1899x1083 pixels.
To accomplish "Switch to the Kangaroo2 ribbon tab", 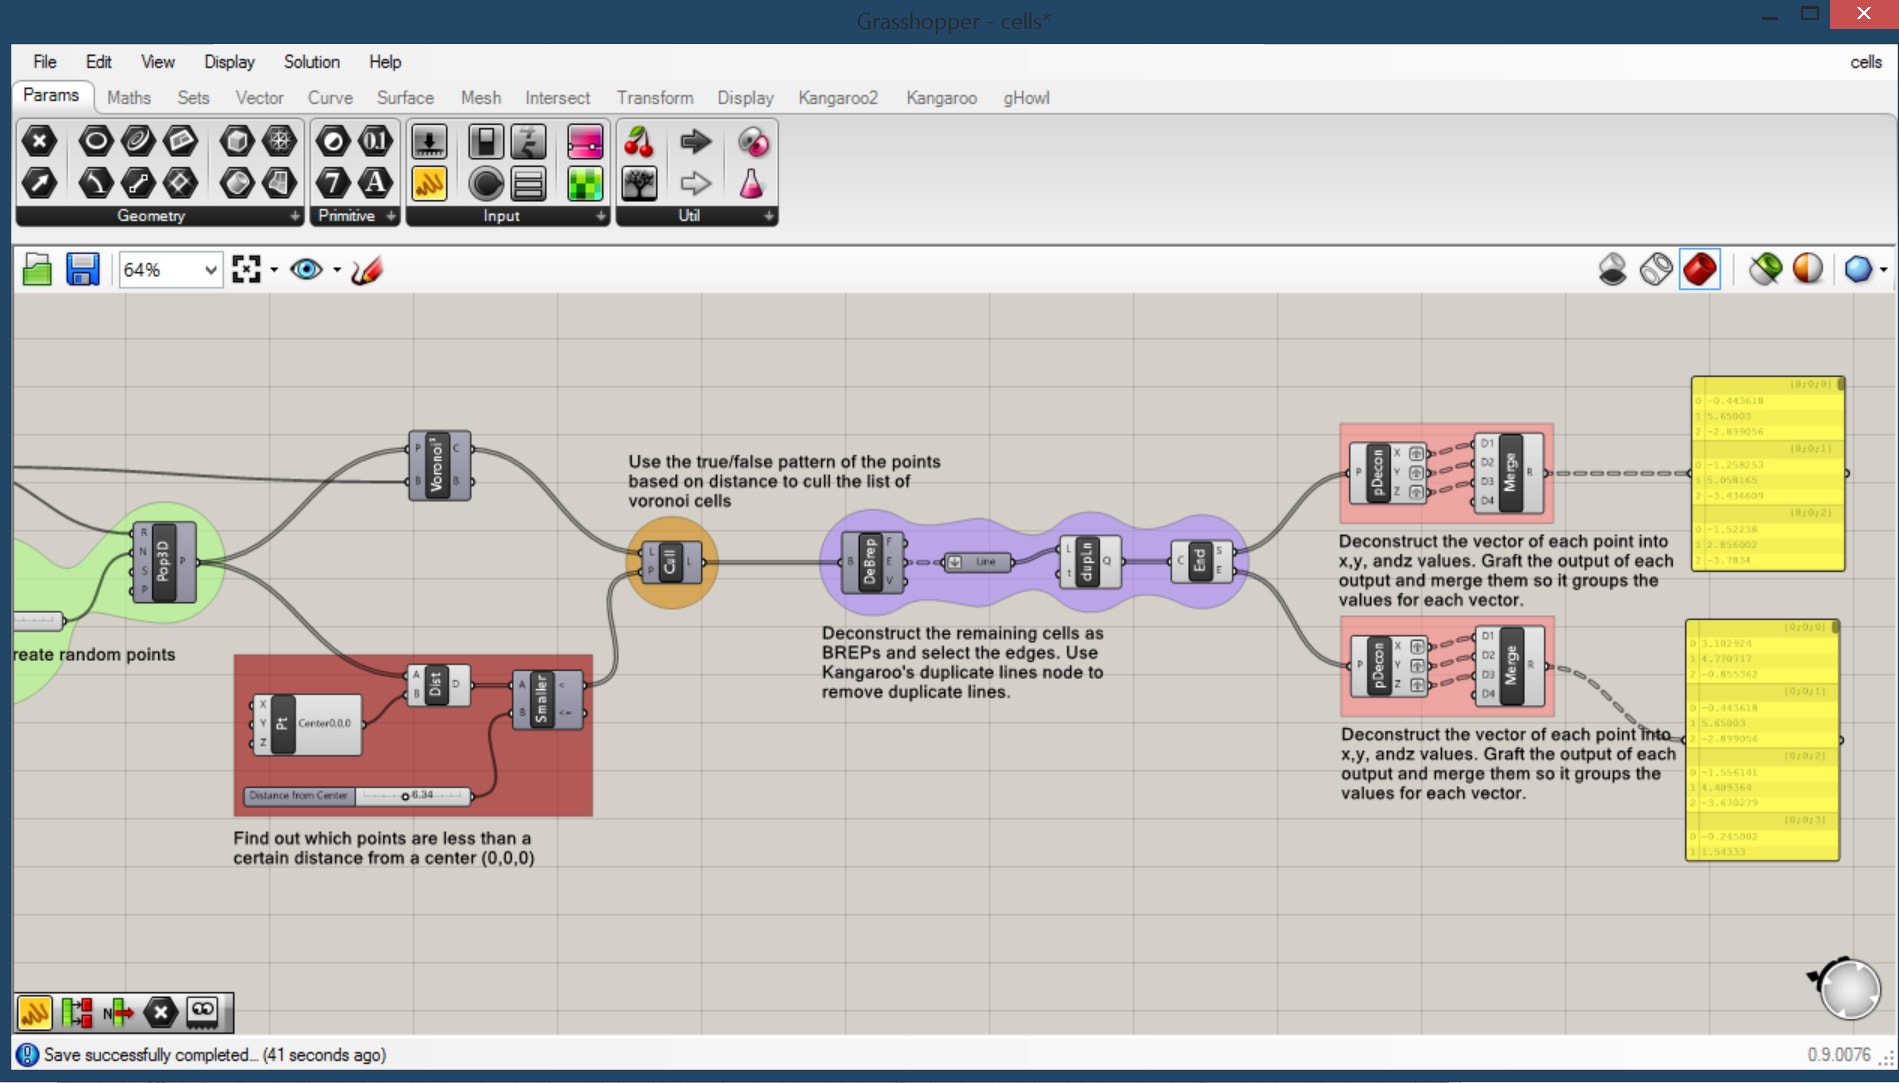I will 837,98.
